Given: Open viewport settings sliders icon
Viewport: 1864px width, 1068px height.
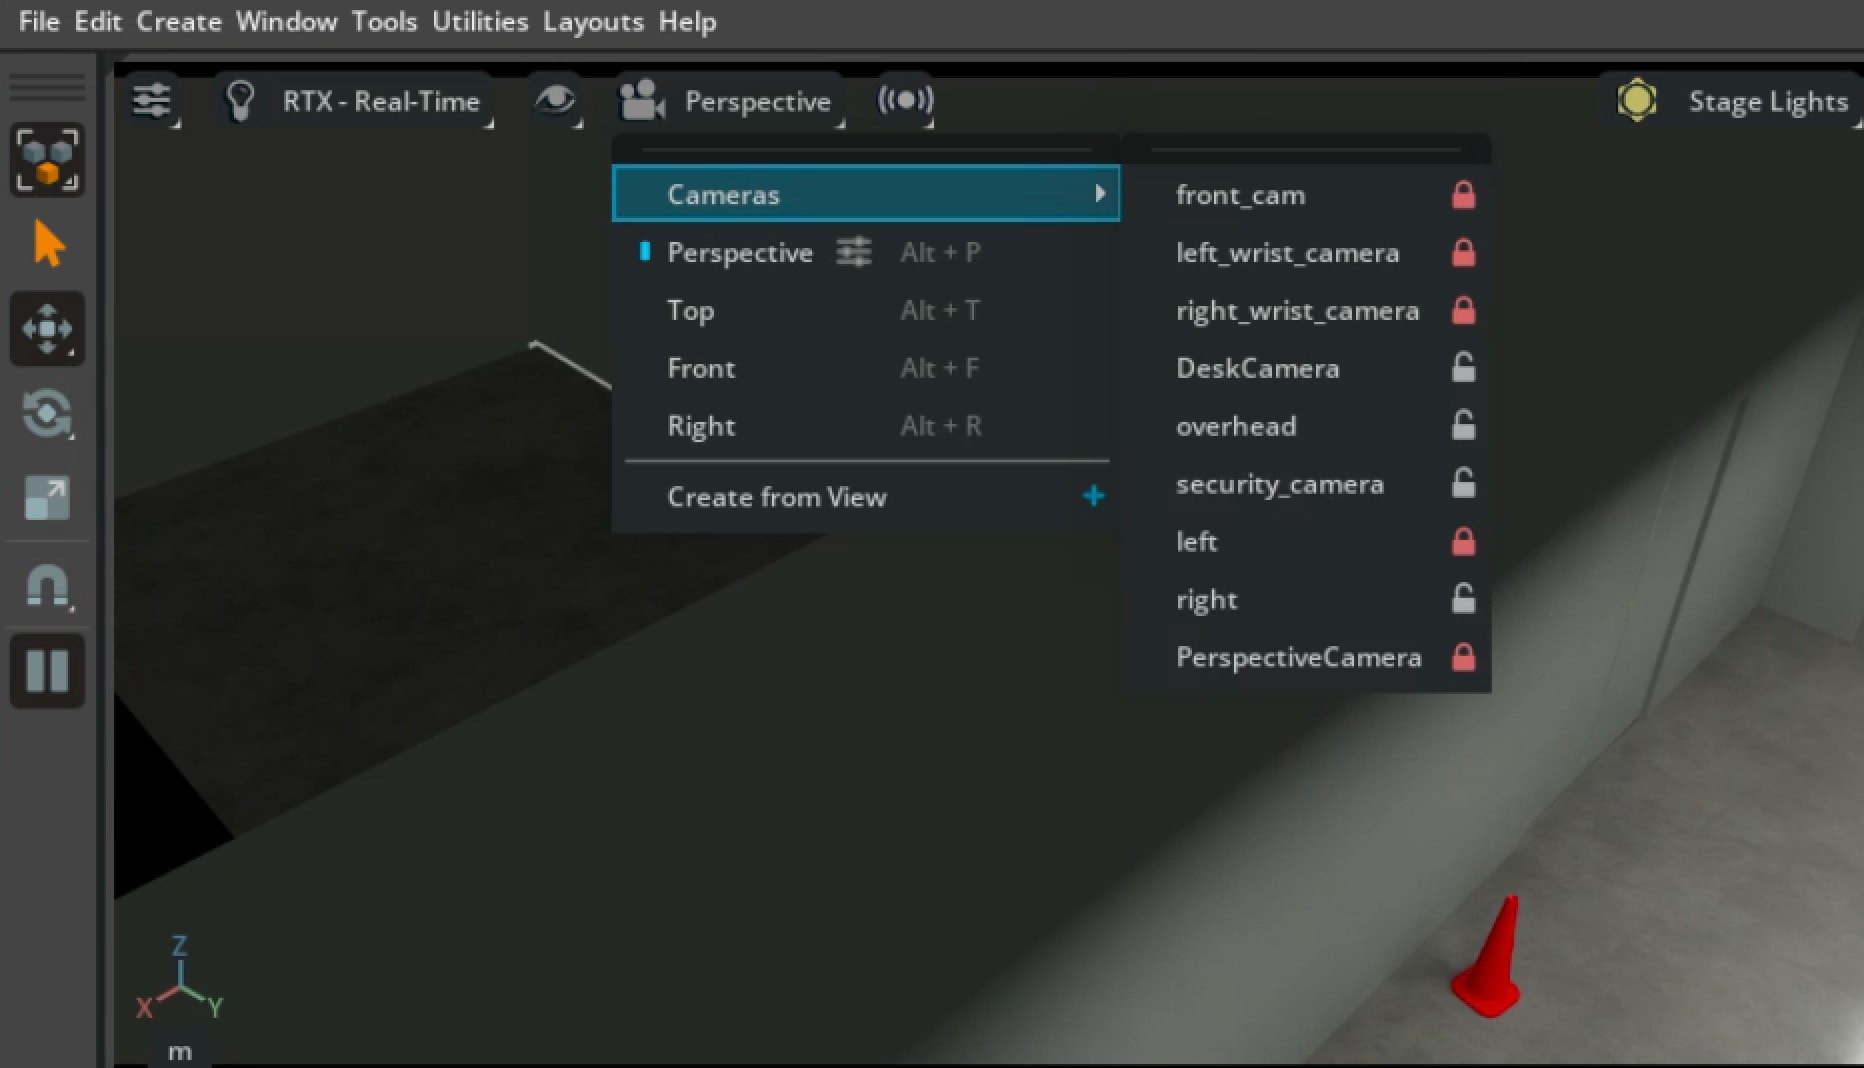Looking at the screenshot, I should pyautogui.click(x=153, y=101).
